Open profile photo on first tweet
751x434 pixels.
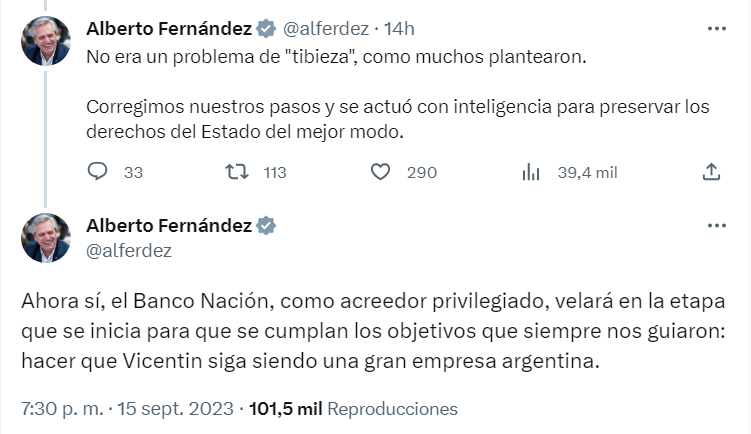(46, 41)
